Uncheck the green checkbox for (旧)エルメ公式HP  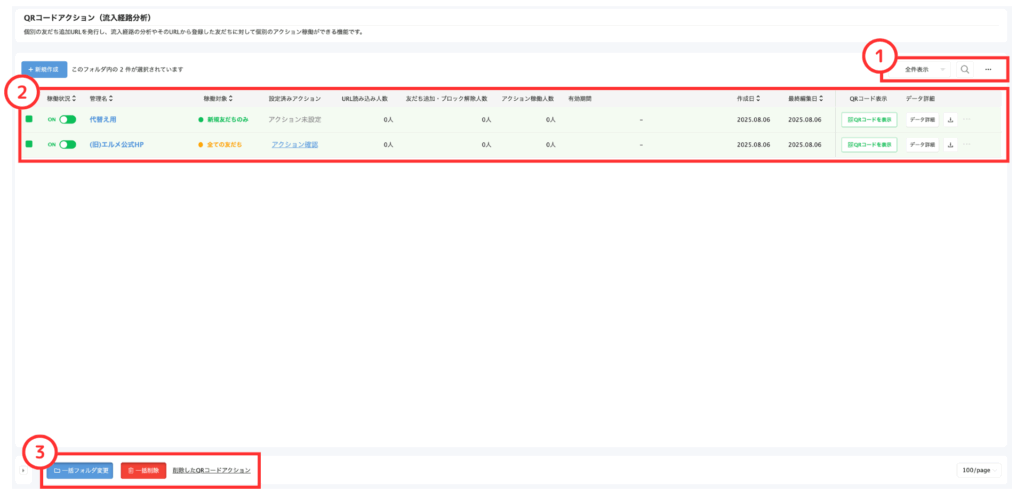point(29,144)
